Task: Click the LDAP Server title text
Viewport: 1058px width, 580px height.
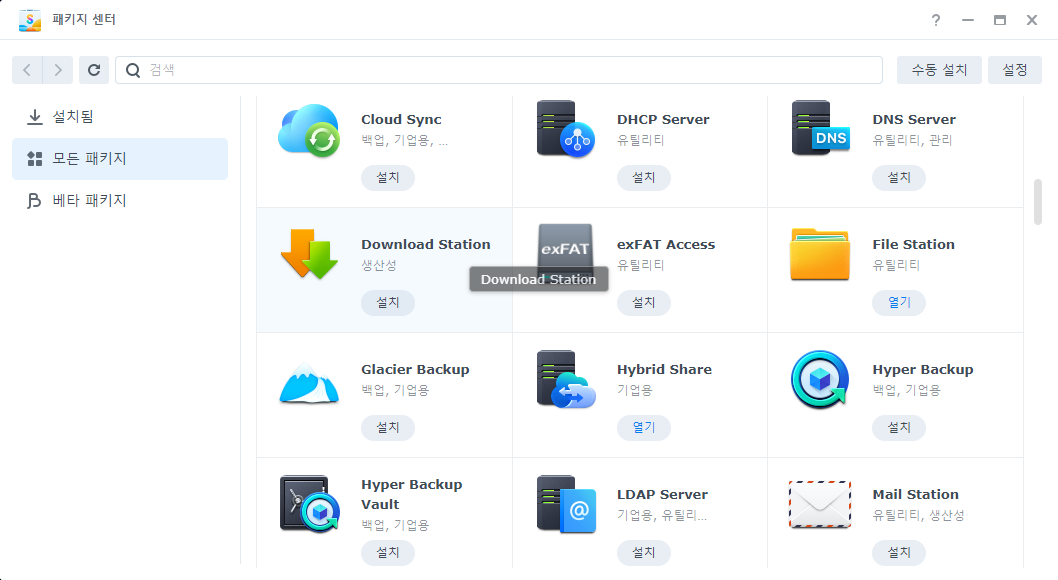Action: [663, 494]
